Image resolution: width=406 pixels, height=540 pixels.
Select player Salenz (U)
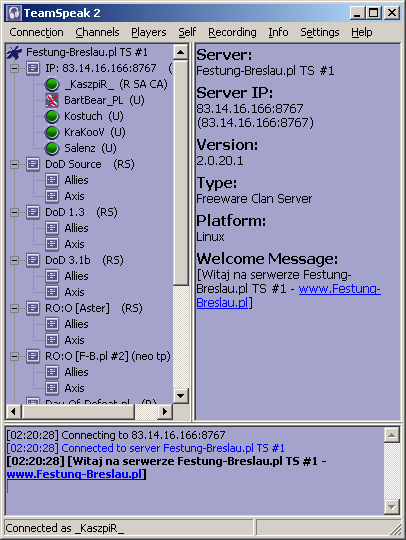pos(90,148)
